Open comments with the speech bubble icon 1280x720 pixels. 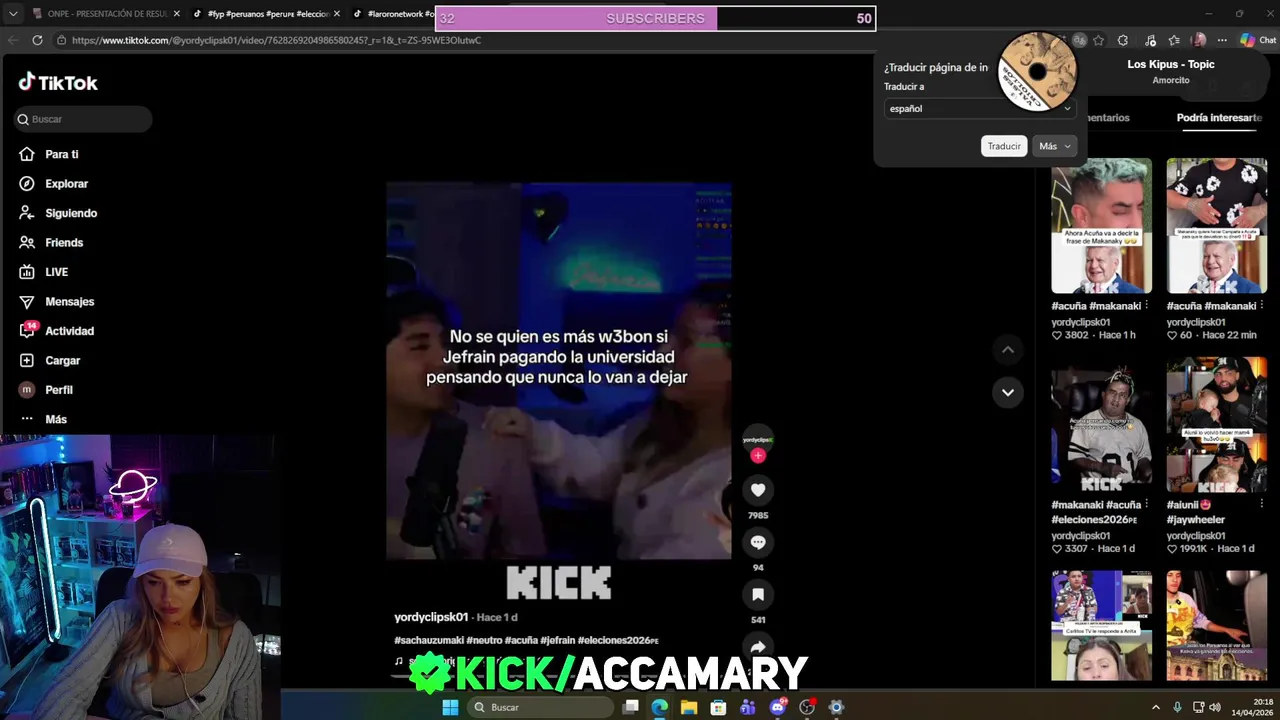758,542
